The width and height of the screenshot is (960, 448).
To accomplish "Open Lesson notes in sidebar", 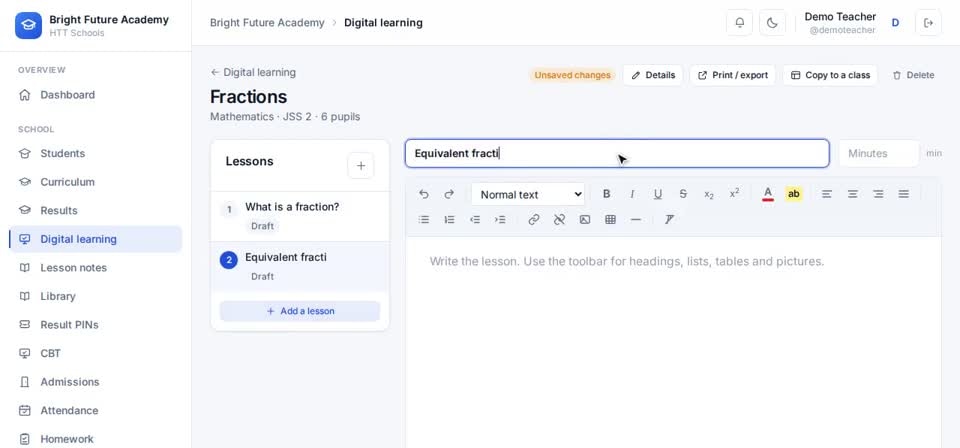I will (96, 267).
